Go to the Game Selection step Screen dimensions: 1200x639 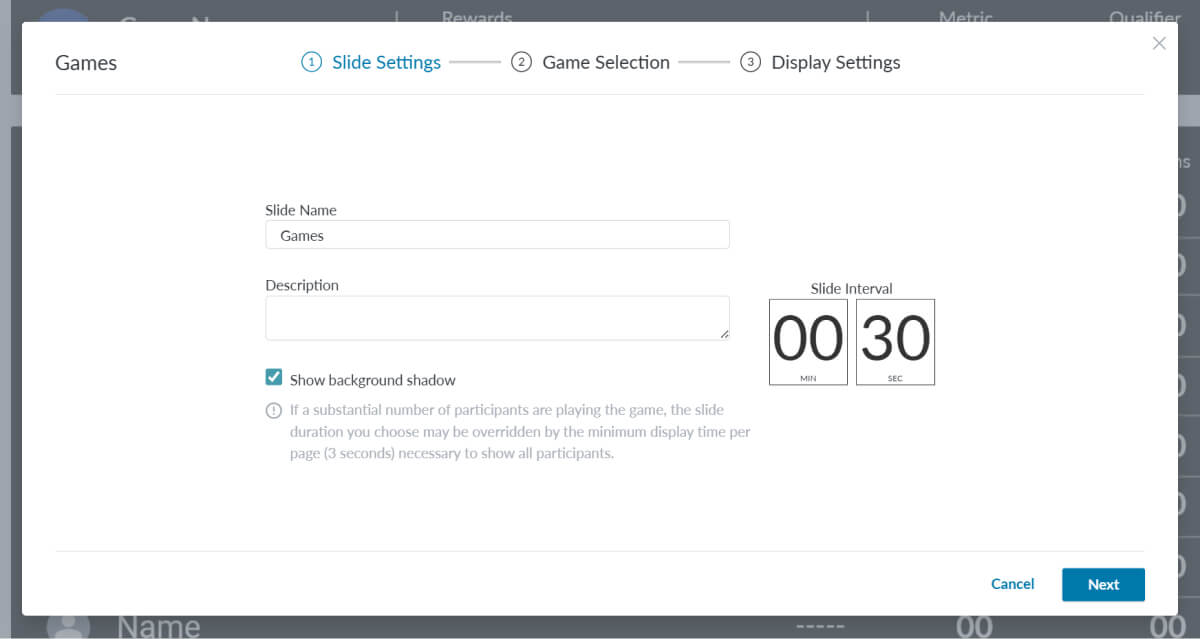(x=606, y=62)
